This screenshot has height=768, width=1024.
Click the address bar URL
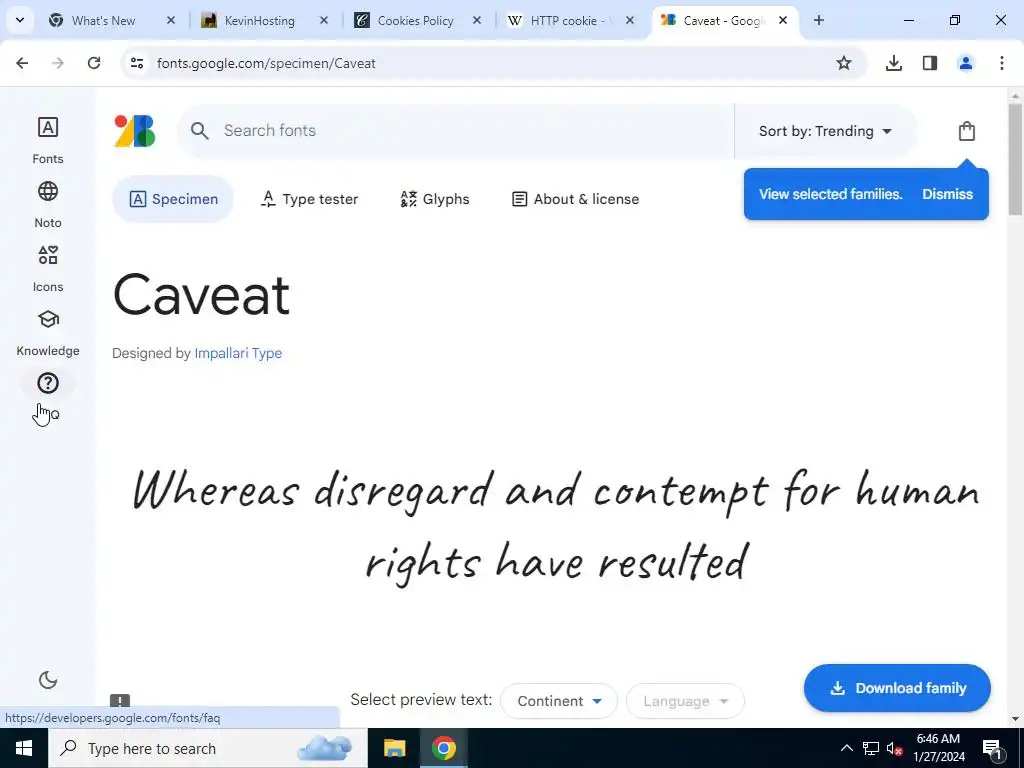point(266,63)
